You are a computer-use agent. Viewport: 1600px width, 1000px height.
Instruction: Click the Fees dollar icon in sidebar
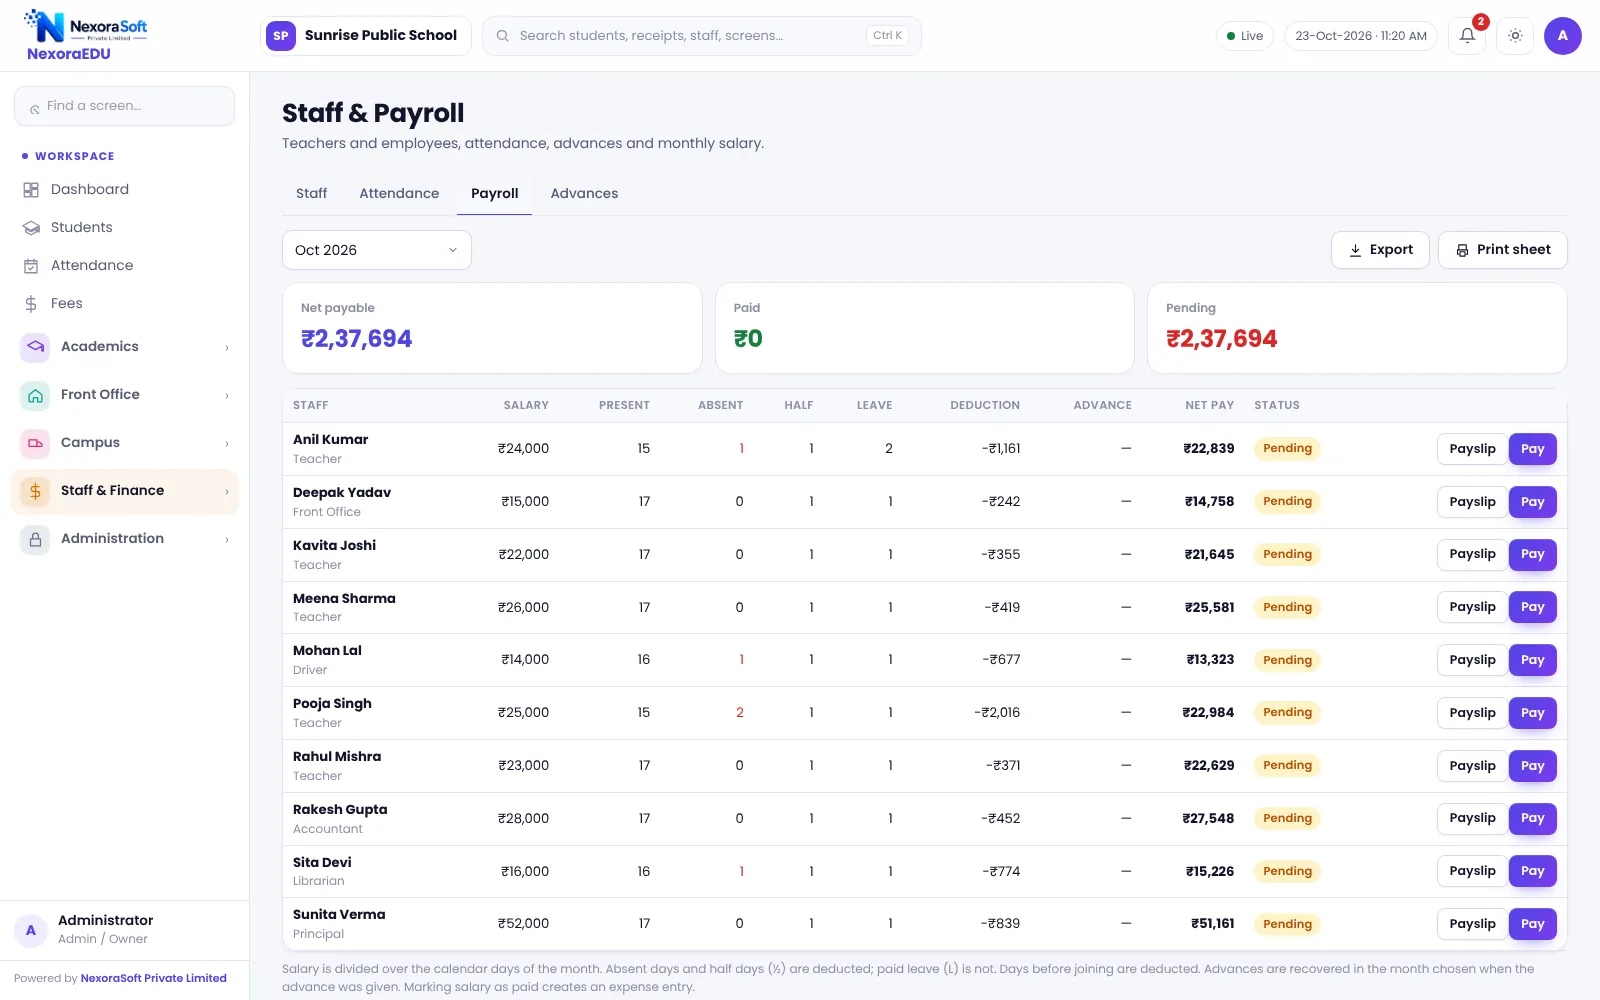coord(31,304)
